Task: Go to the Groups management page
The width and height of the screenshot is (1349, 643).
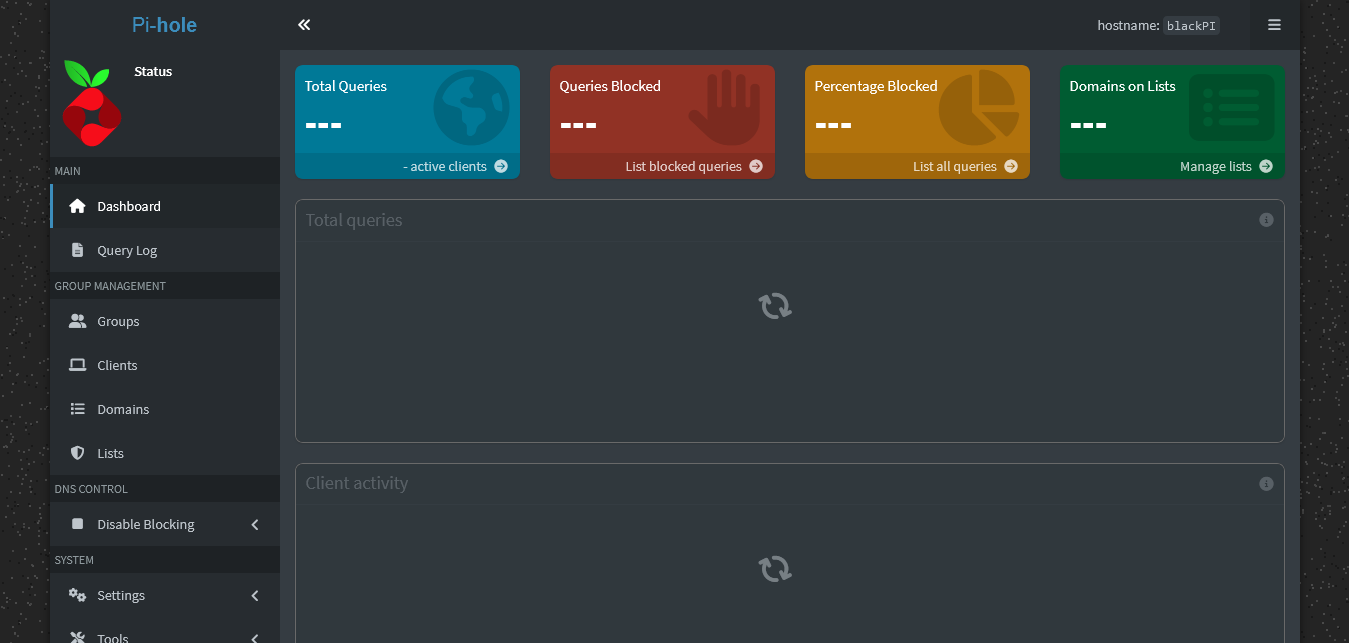Action: [118, 321]
